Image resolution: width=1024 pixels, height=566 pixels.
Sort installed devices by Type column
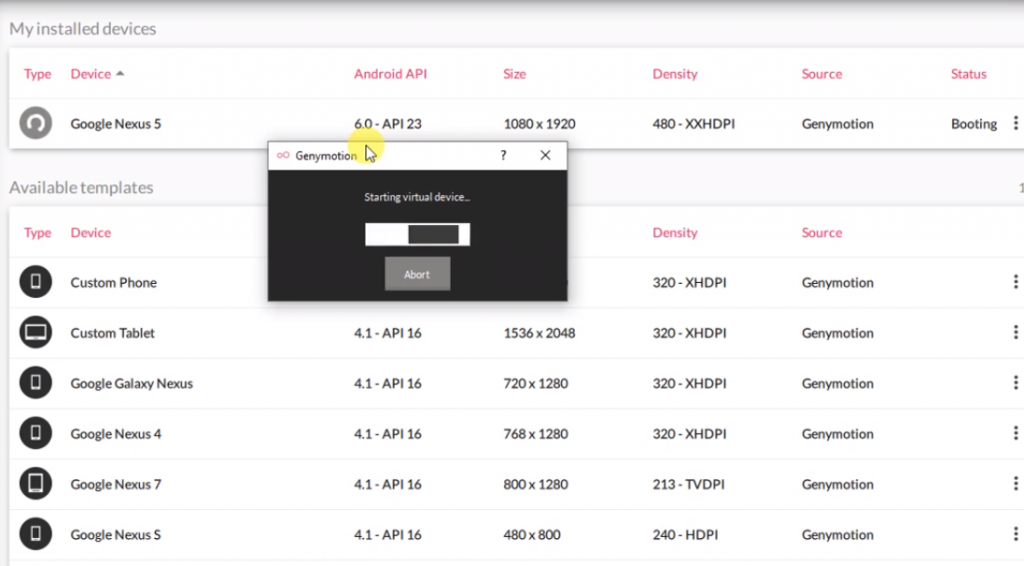pyautogui.click(x=37, y=74)
